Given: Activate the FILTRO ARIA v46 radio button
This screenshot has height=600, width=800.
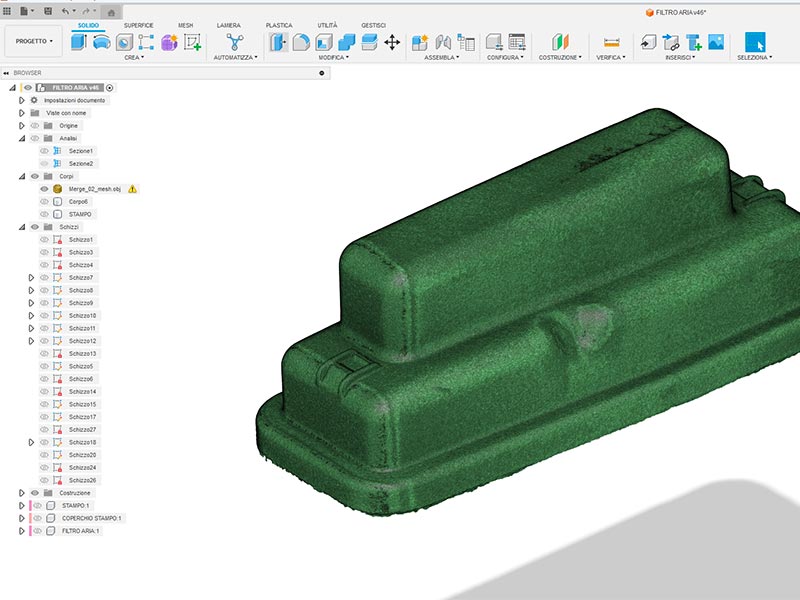Looking at the screenshot, I should (110, 88).
